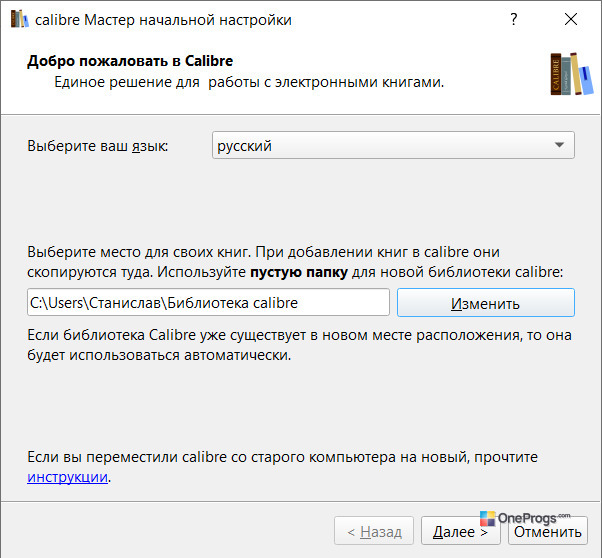Viewport: 602px width, 558px height.
Task: Click the disabled Назад button
Action: [x=374, y=531]
